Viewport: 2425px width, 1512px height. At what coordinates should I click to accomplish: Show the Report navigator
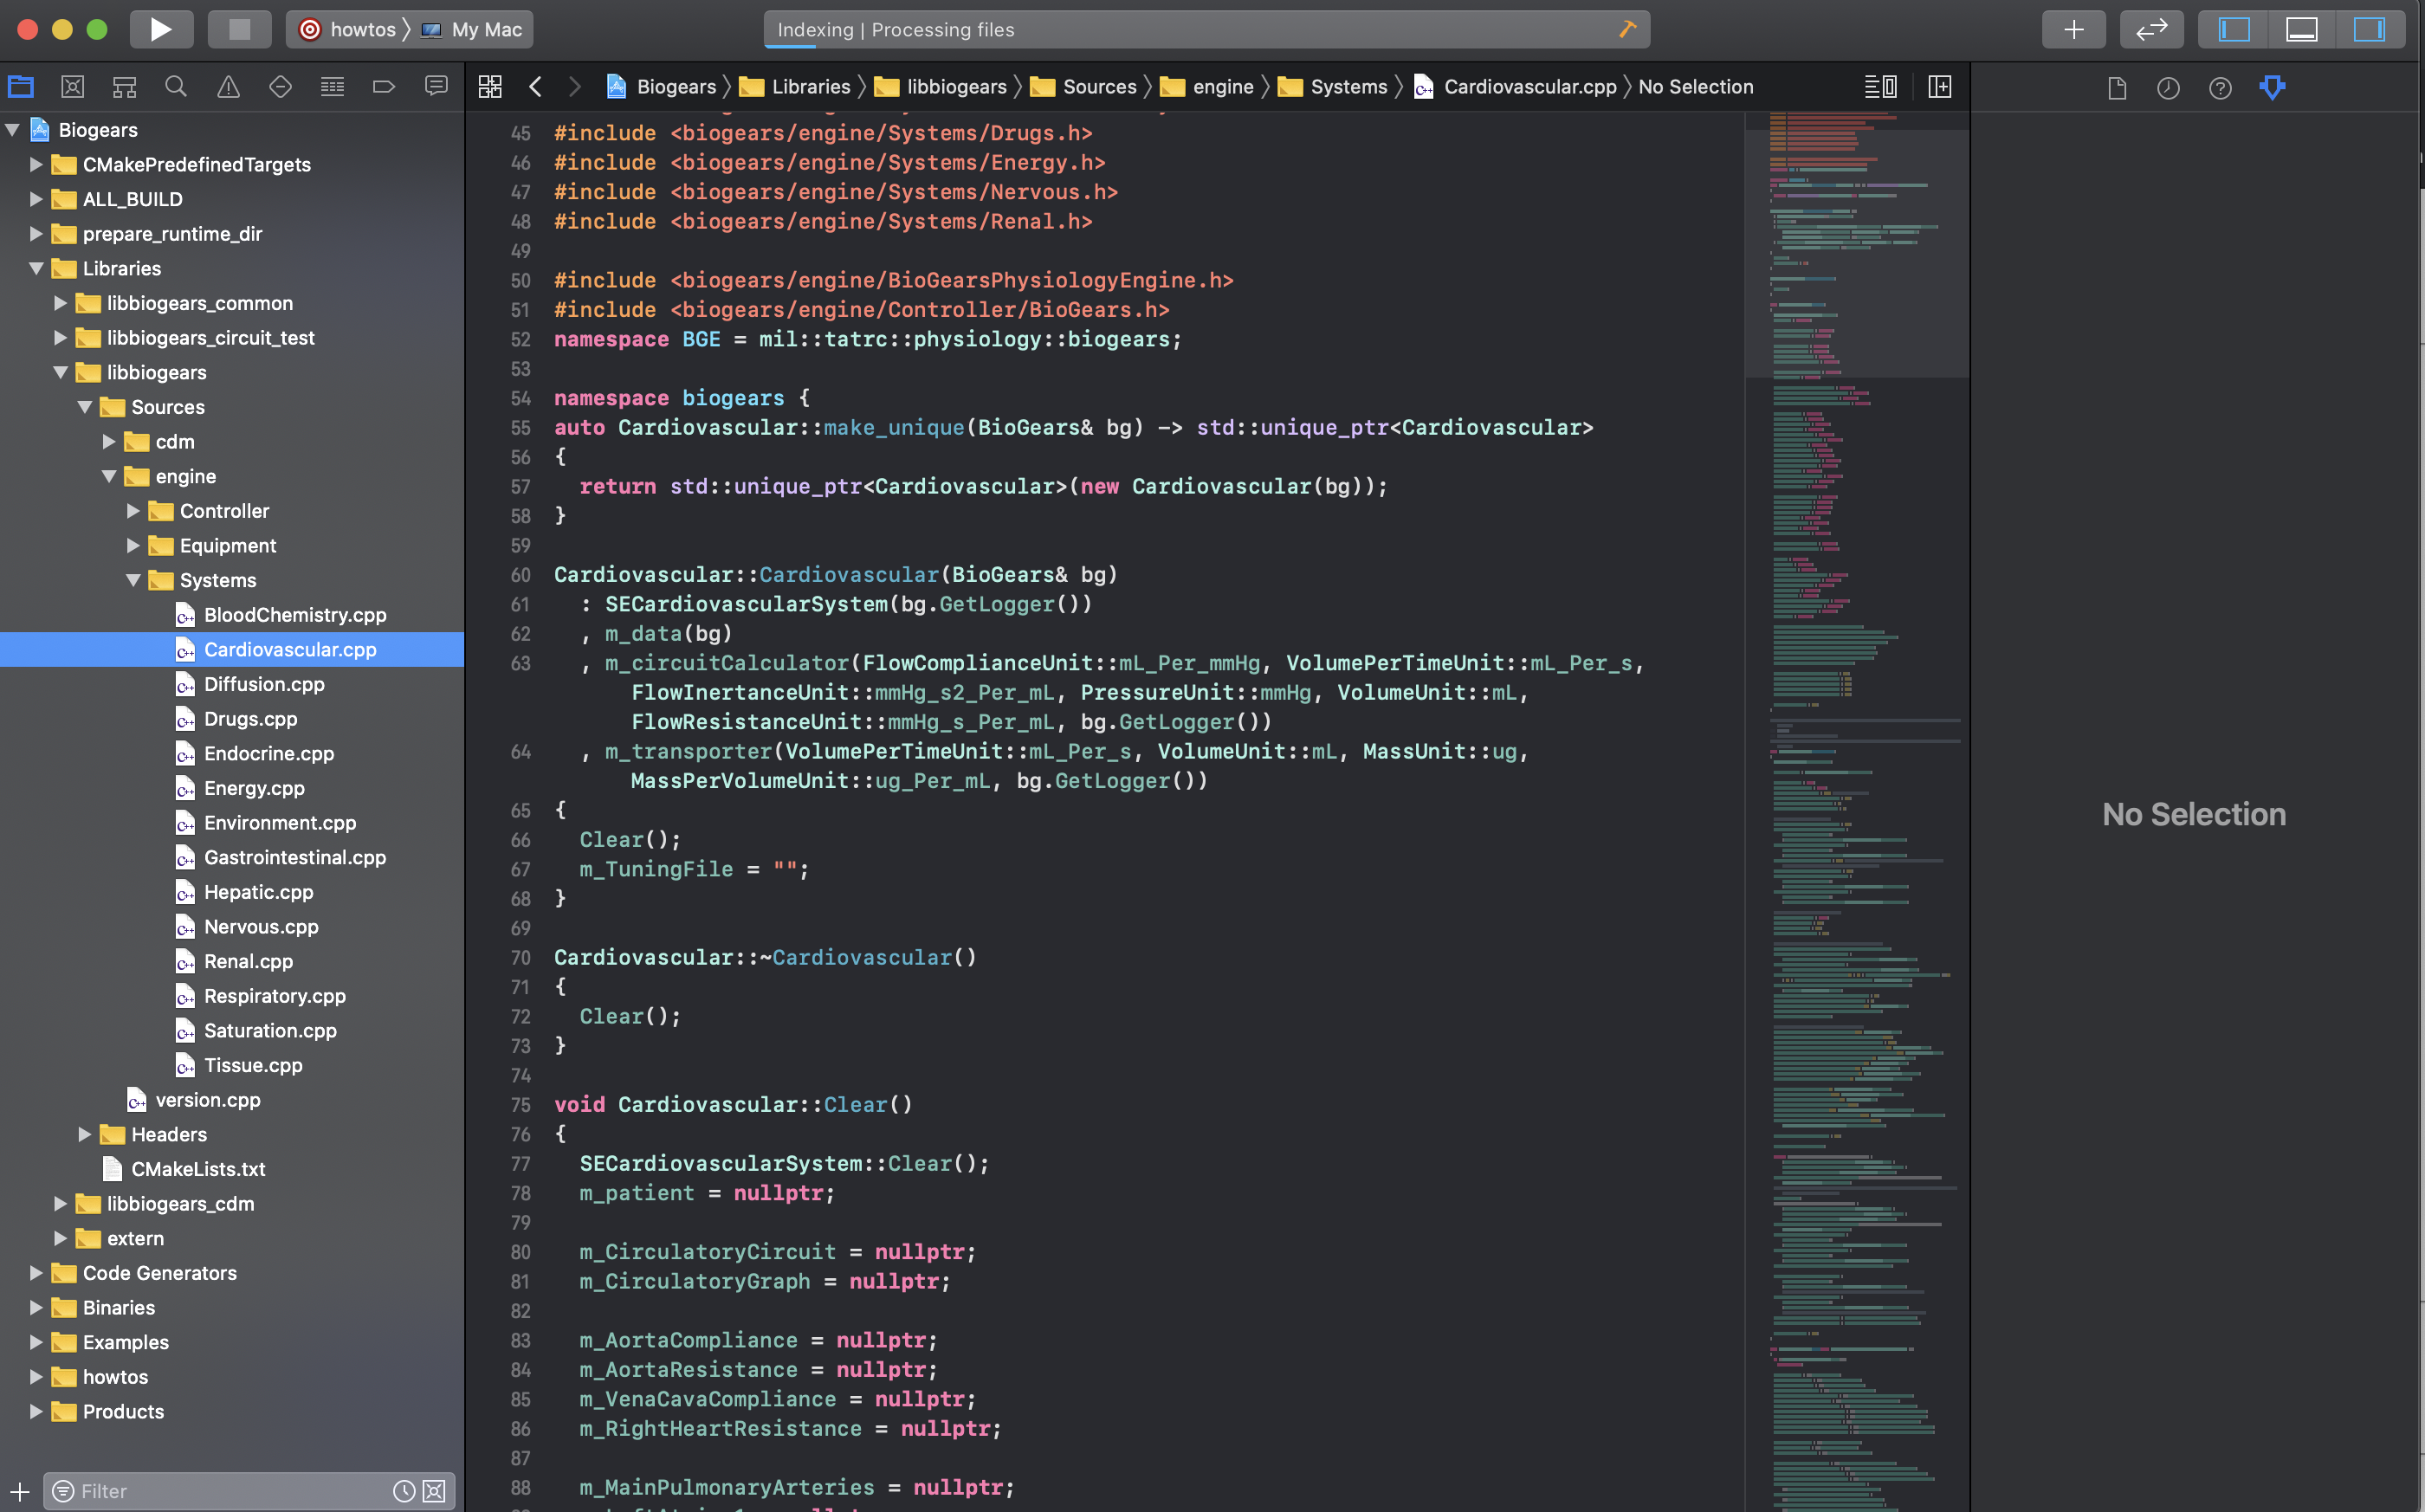click(436, 87)
